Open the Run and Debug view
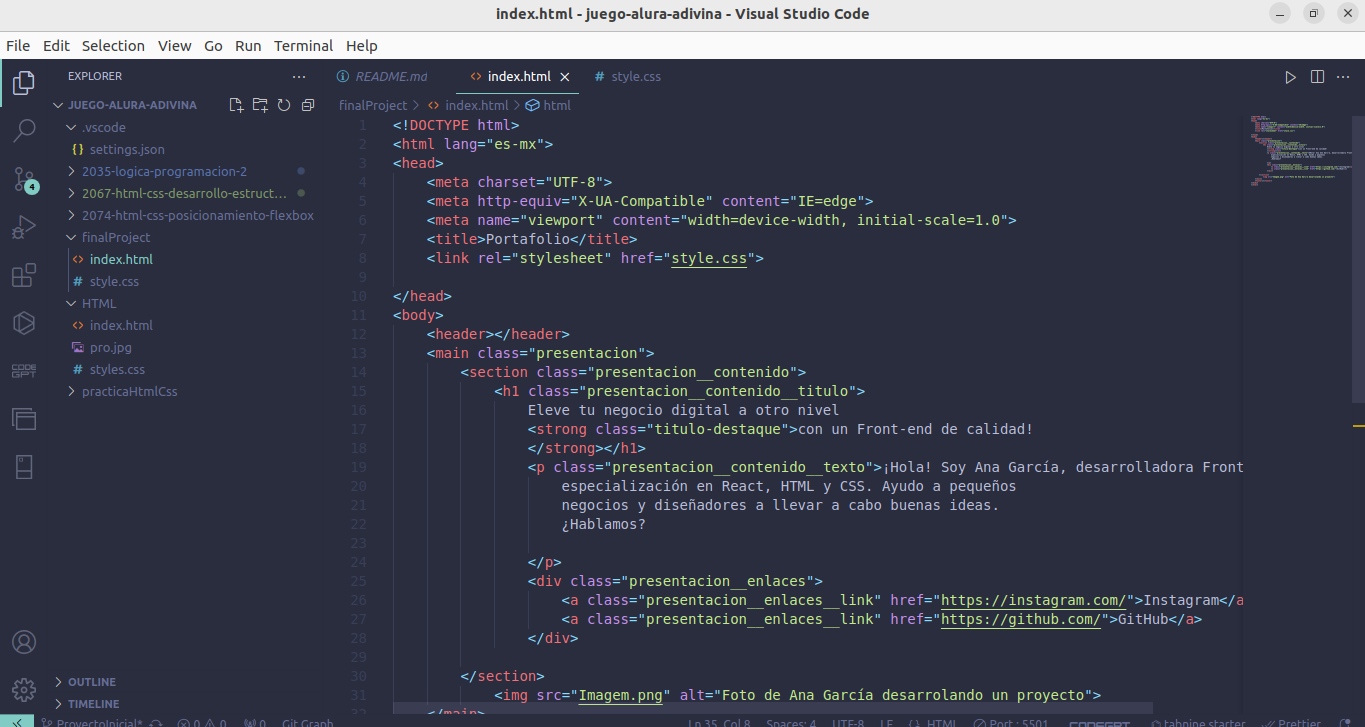Screen dimensions: 1365x727 pos(24,228)
